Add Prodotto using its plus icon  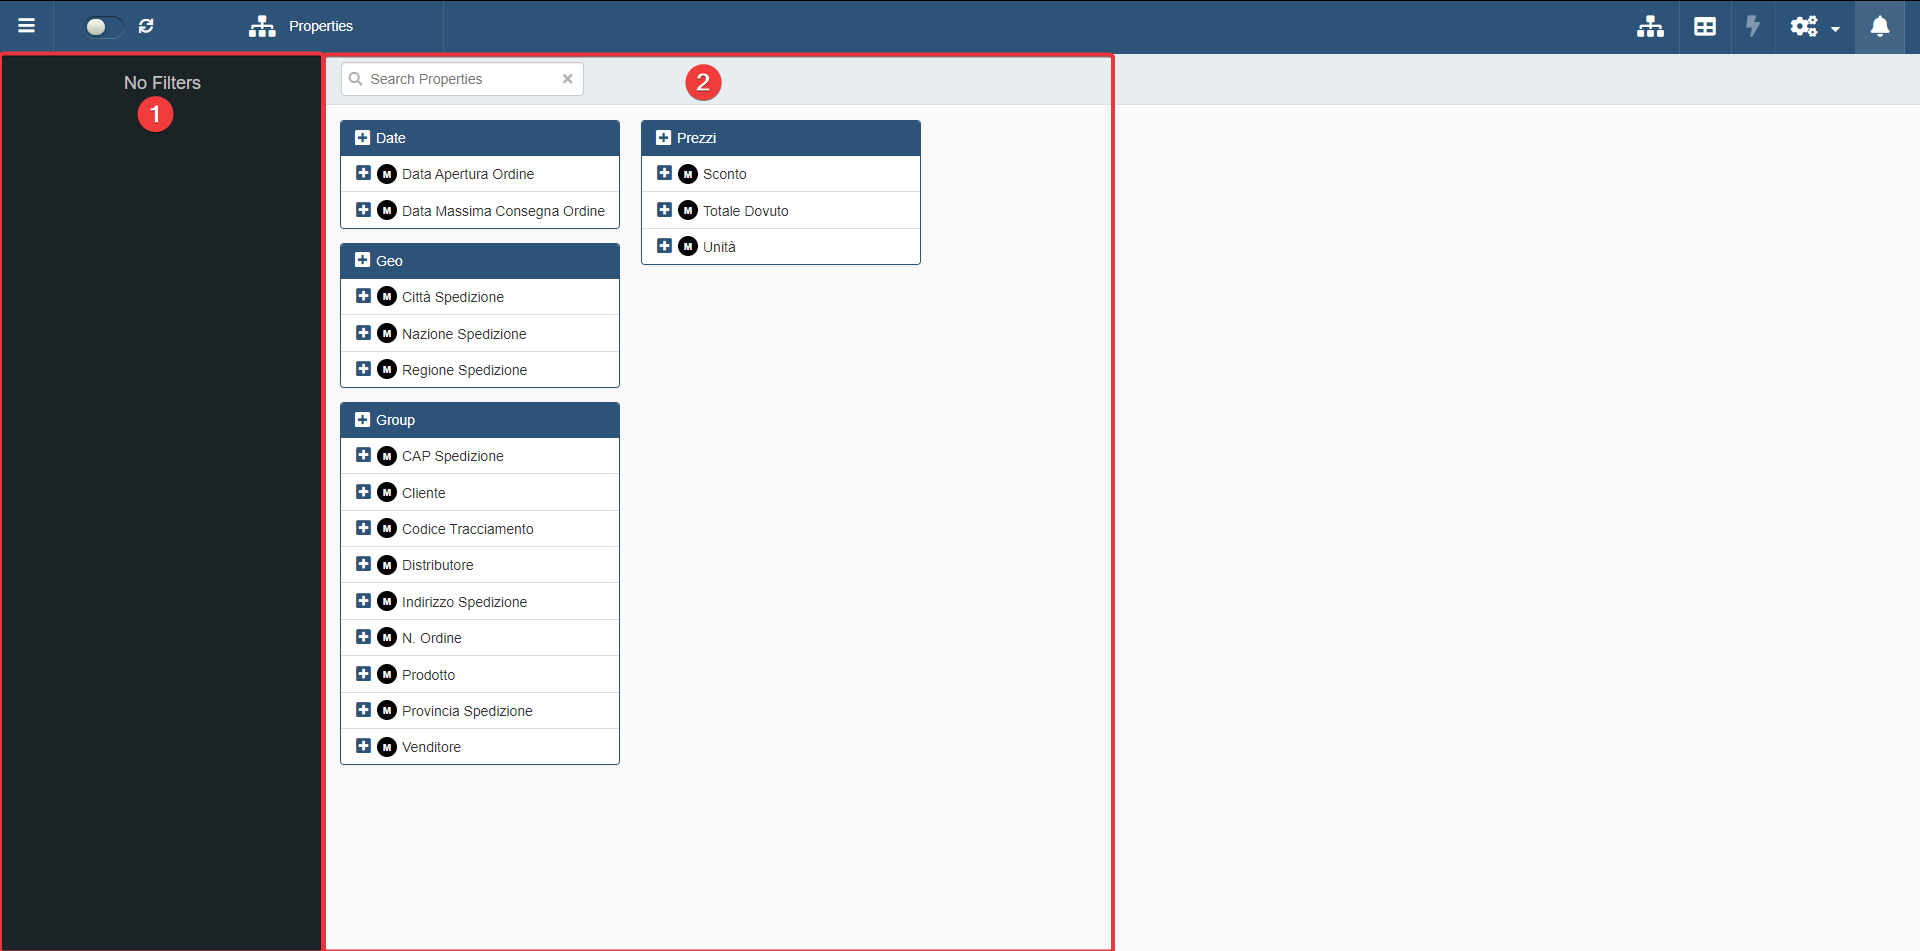363,675
